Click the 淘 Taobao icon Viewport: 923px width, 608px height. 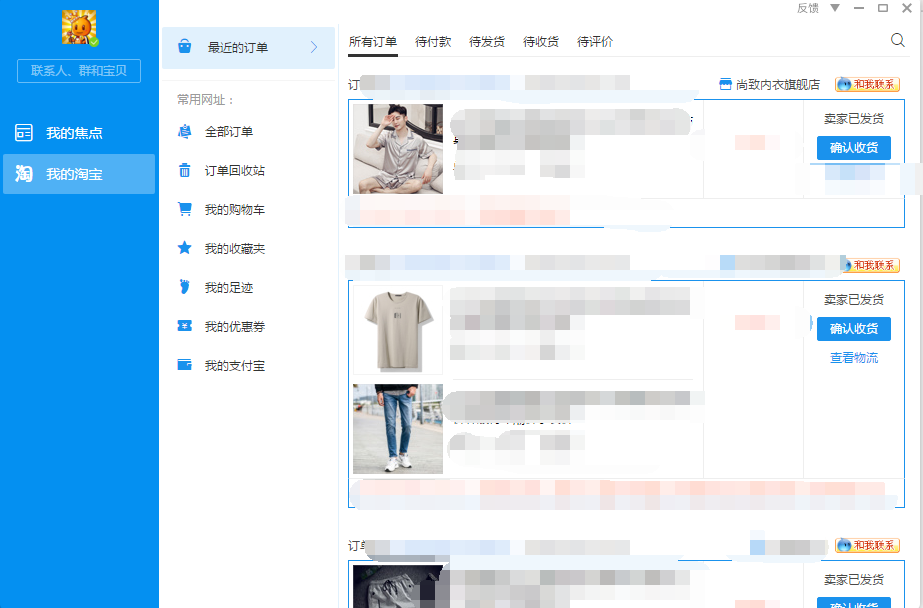[24, 174]
